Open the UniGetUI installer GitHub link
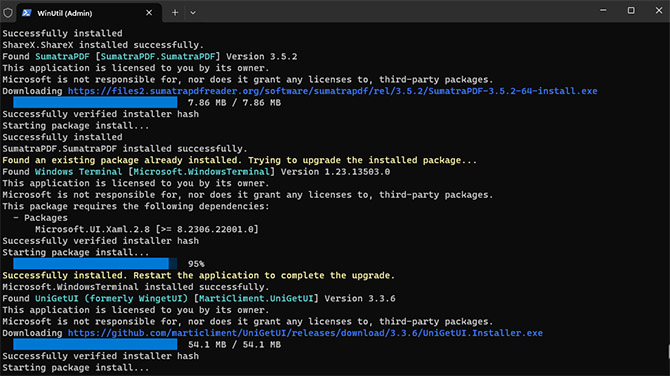The width and height of the screenshot is (670, 376). point(305,333)
